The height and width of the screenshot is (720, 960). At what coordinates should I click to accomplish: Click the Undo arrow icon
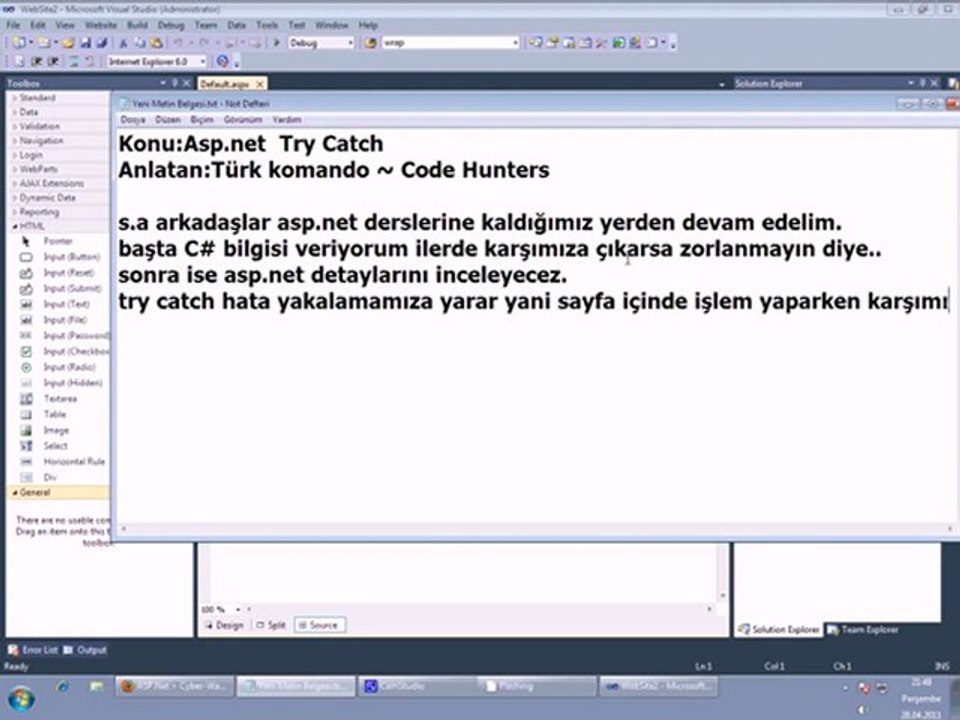click(x=178, y=43)
